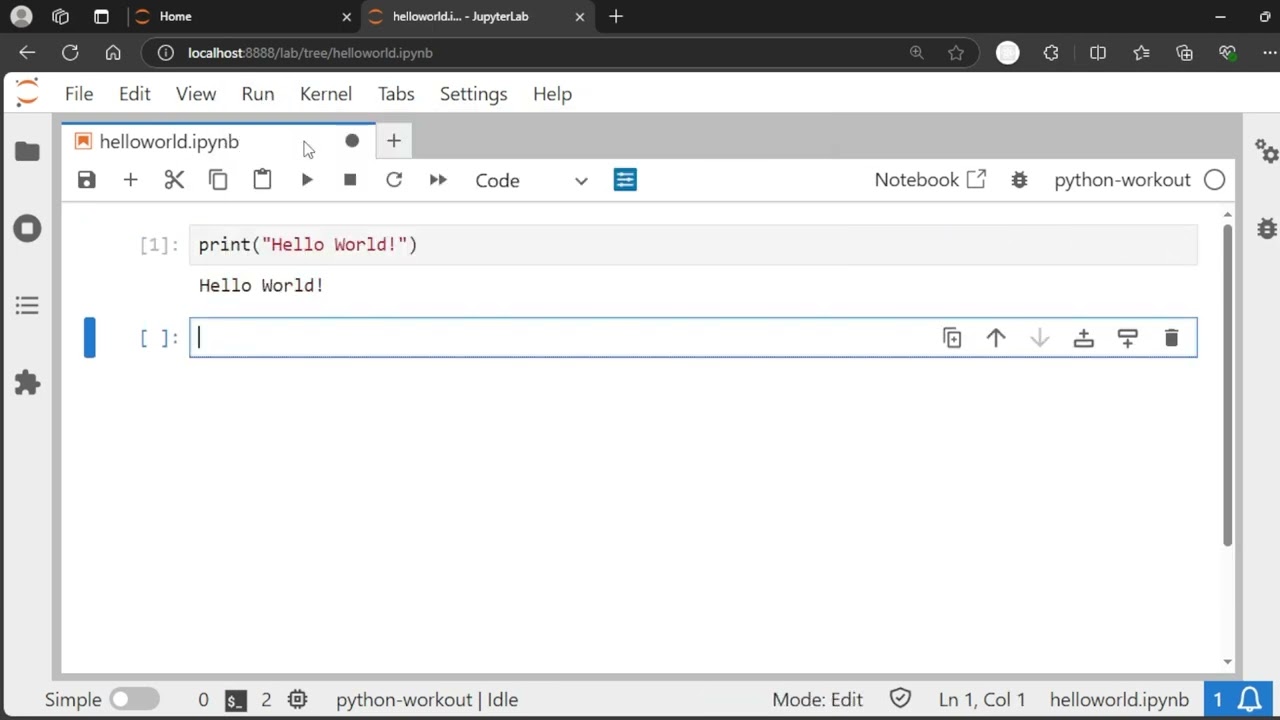Click the browser address bar URL
This screenshot has height=720, width=1280.
pyautogui.click(x=310, y=53)
